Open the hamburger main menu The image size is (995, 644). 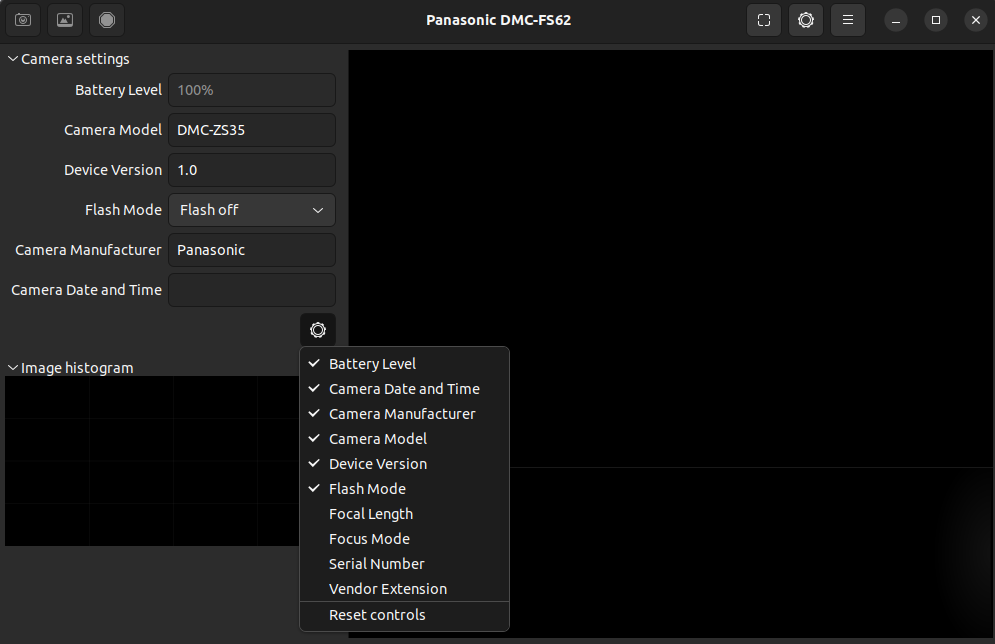click(x=848, y=20)
